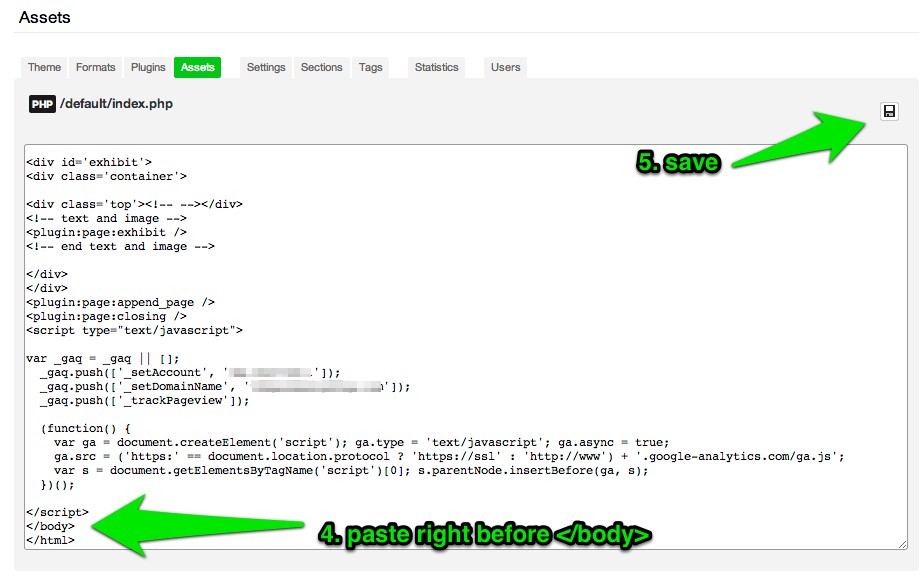The image size is (924, 585).
Task: Switch to the Sections tab
Action: coord(321,67)
